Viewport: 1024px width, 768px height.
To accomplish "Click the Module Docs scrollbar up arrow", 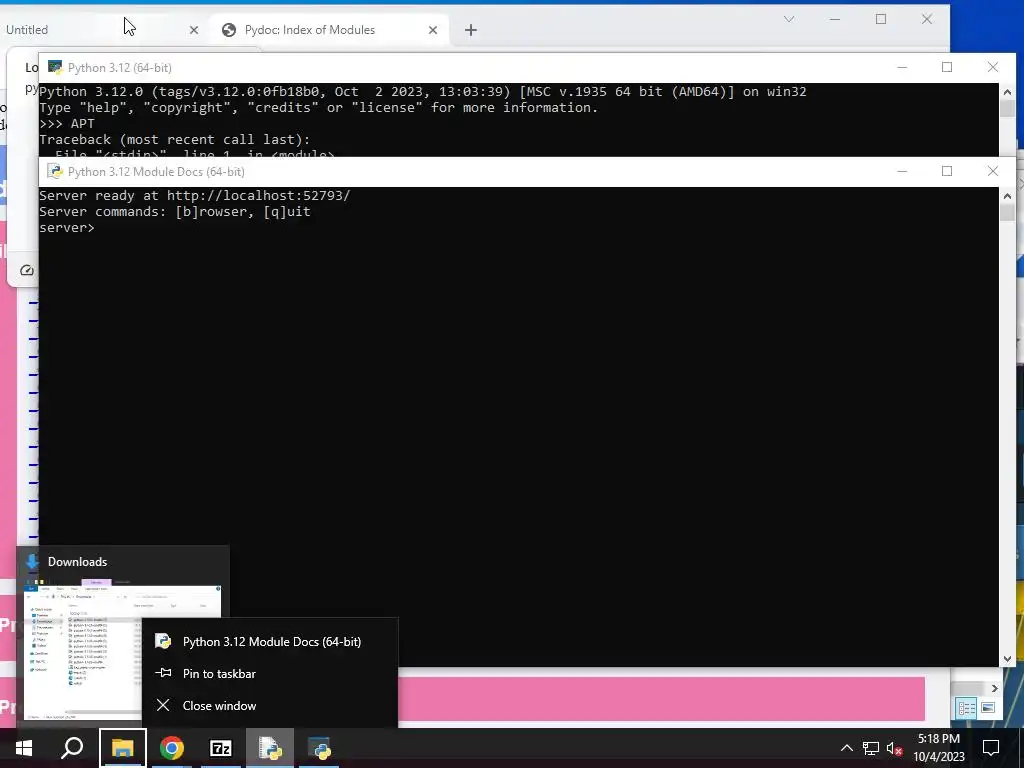I will [x=1007, y=196].
